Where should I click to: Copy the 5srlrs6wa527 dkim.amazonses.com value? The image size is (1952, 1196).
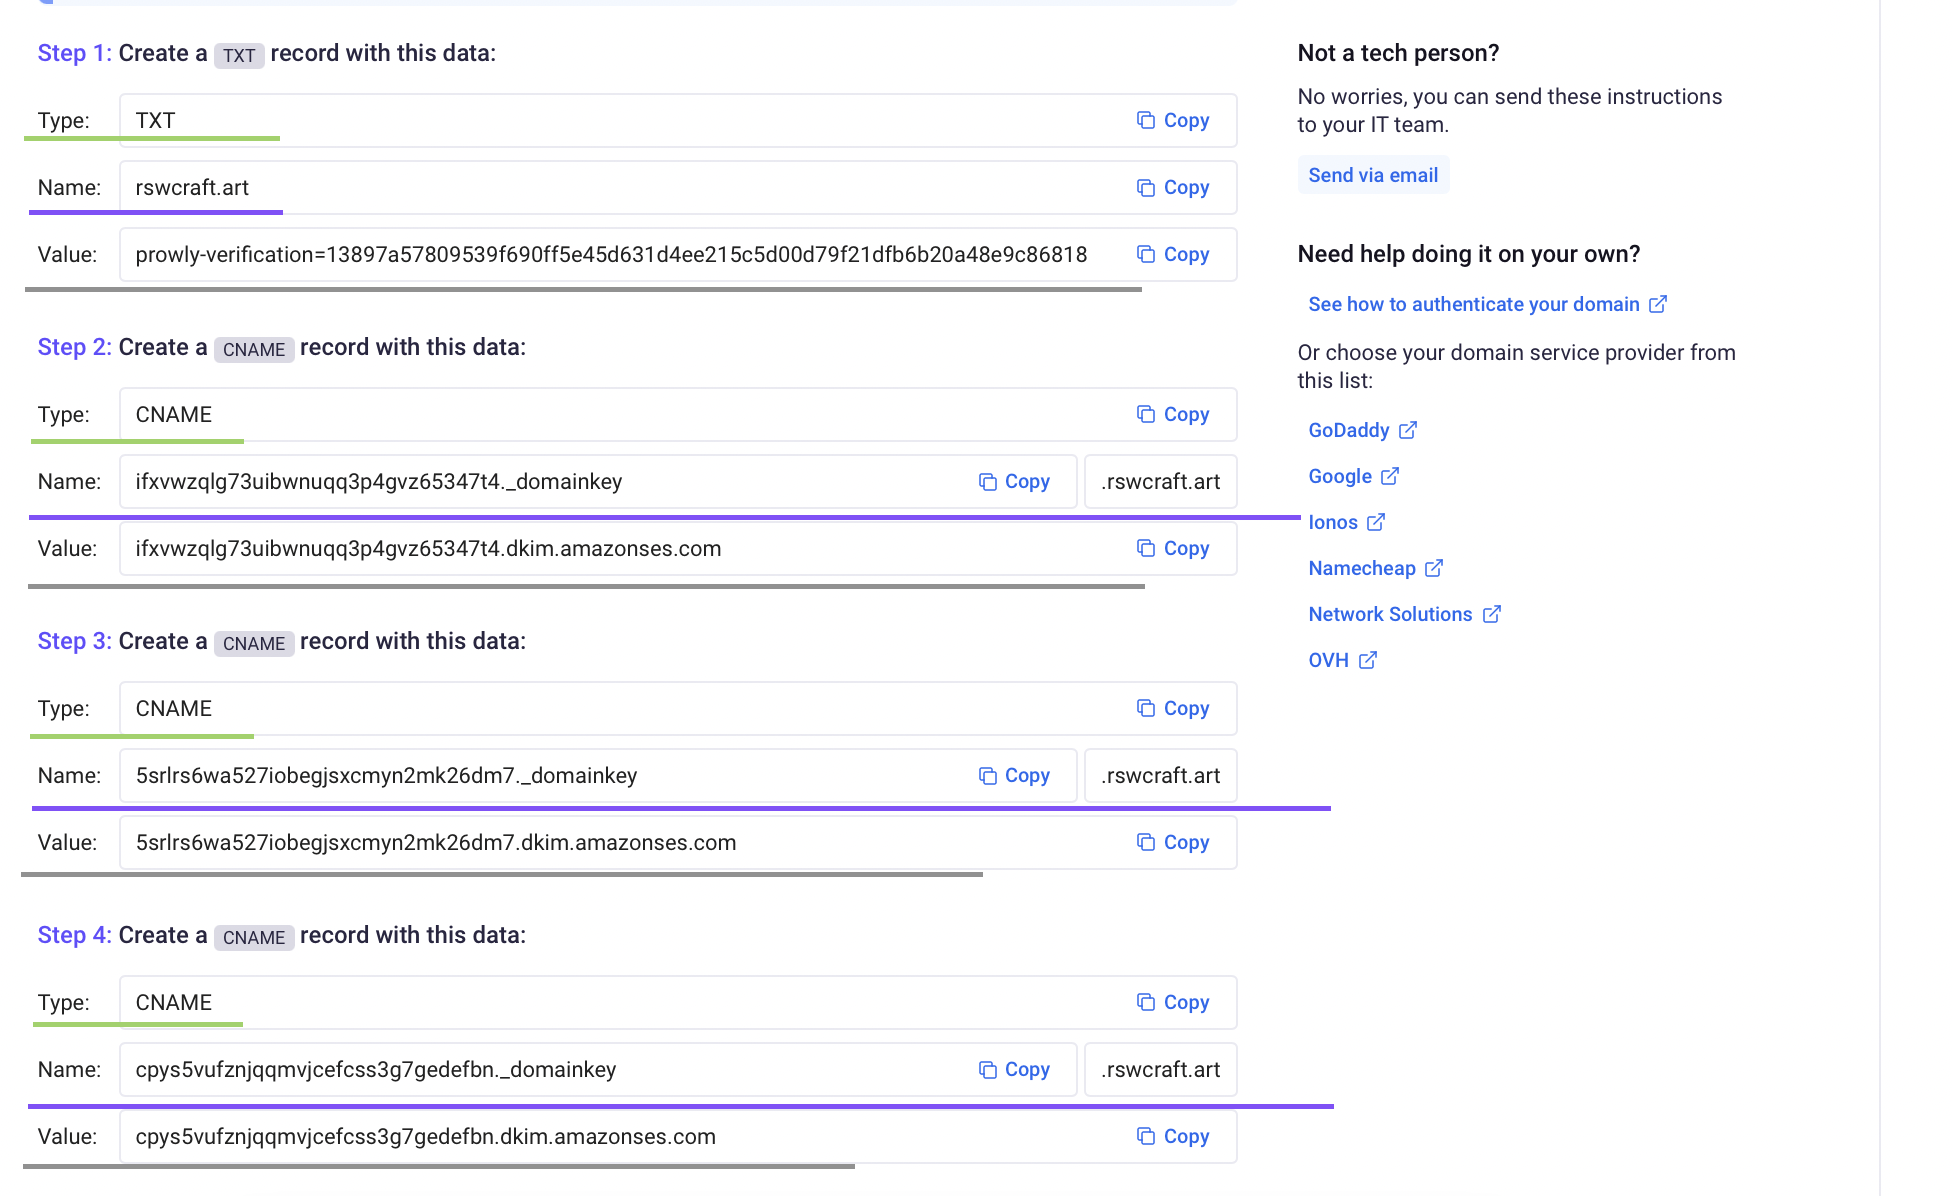(x=1173, y=842)
